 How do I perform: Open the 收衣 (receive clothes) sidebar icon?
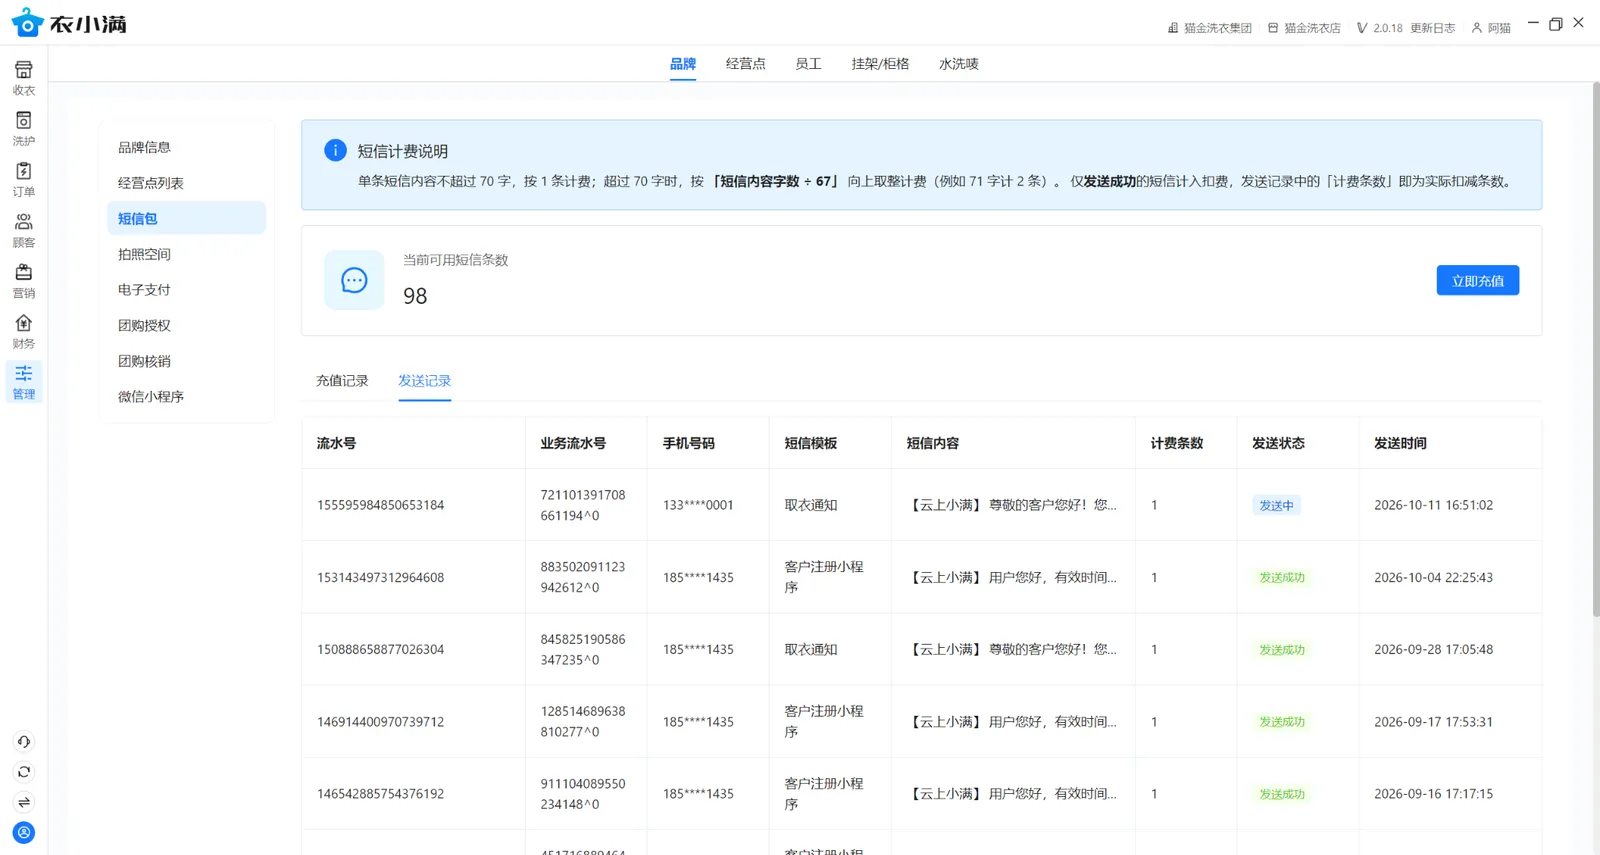[x=23, y=77]
